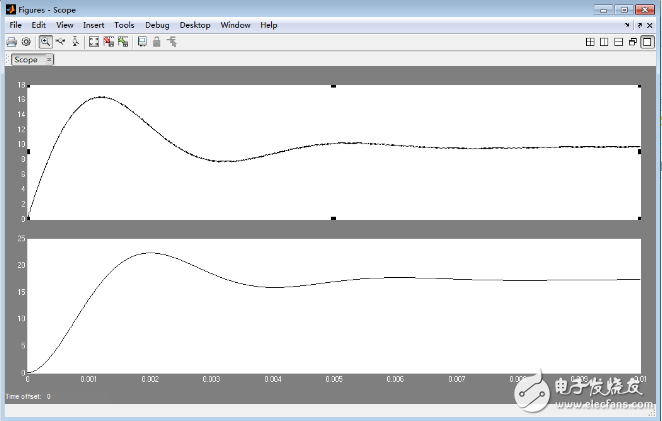Click the upper plot axes area
Viewport: 662px width, 421px height.
click(x=333, y=152)
